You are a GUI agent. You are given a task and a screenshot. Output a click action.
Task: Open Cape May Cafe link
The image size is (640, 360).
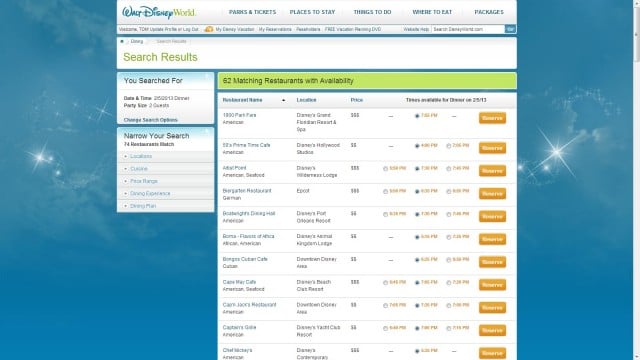[239, 282]
